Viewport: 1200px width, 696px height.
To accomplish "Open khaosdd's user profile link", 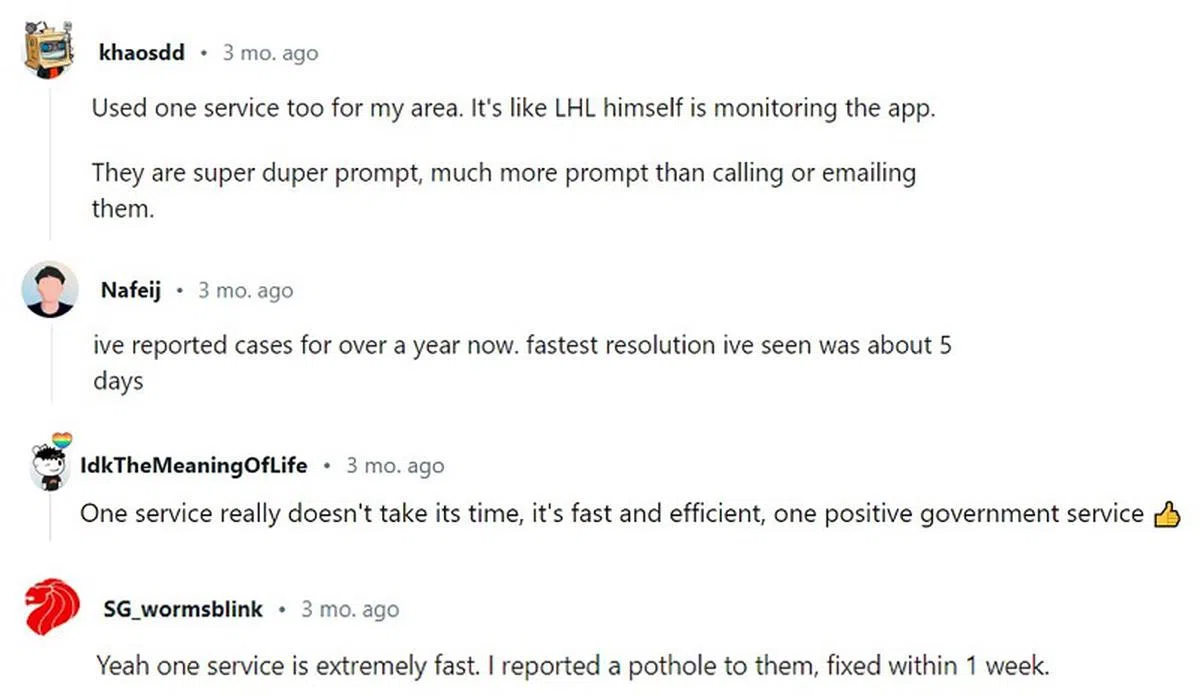I will click(x=142, y=53).
